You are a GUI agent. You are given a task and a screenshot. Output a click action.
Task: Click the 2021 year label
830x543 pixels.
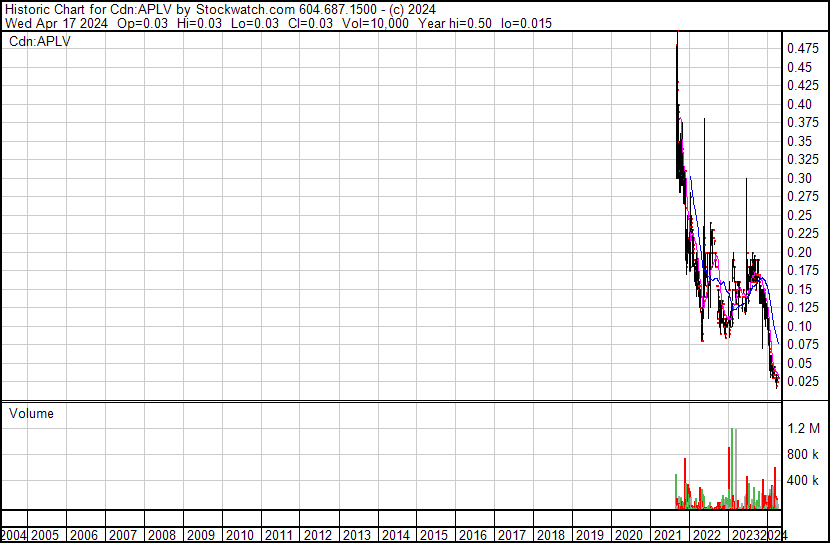coord(666,535)
